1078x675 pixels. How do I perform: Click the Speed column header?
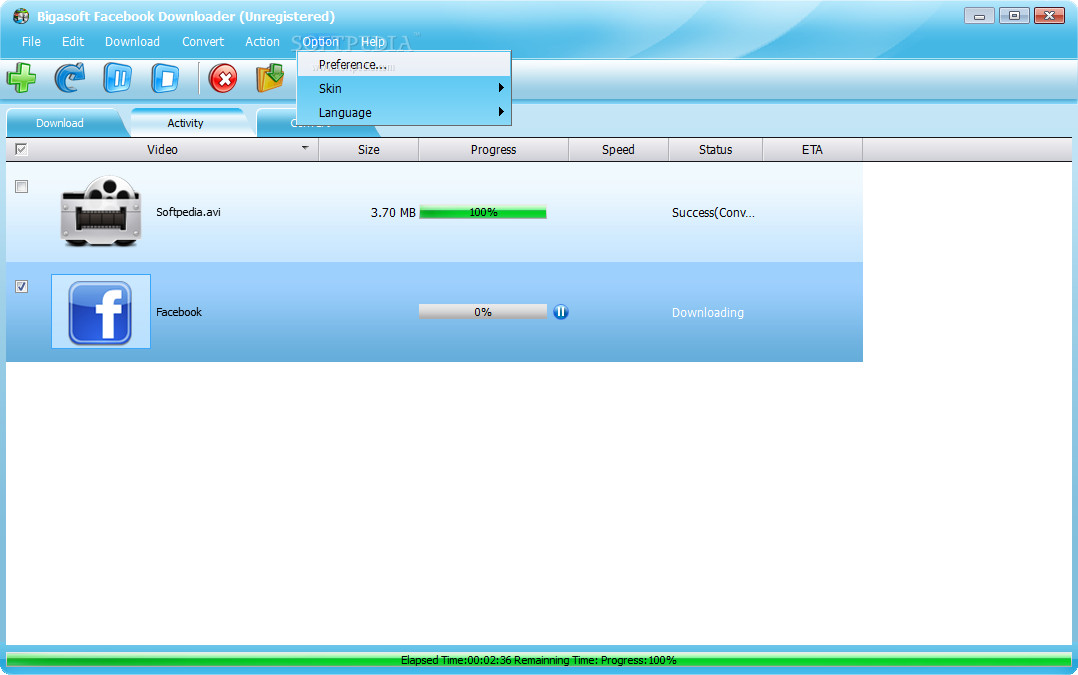(618, 149)
